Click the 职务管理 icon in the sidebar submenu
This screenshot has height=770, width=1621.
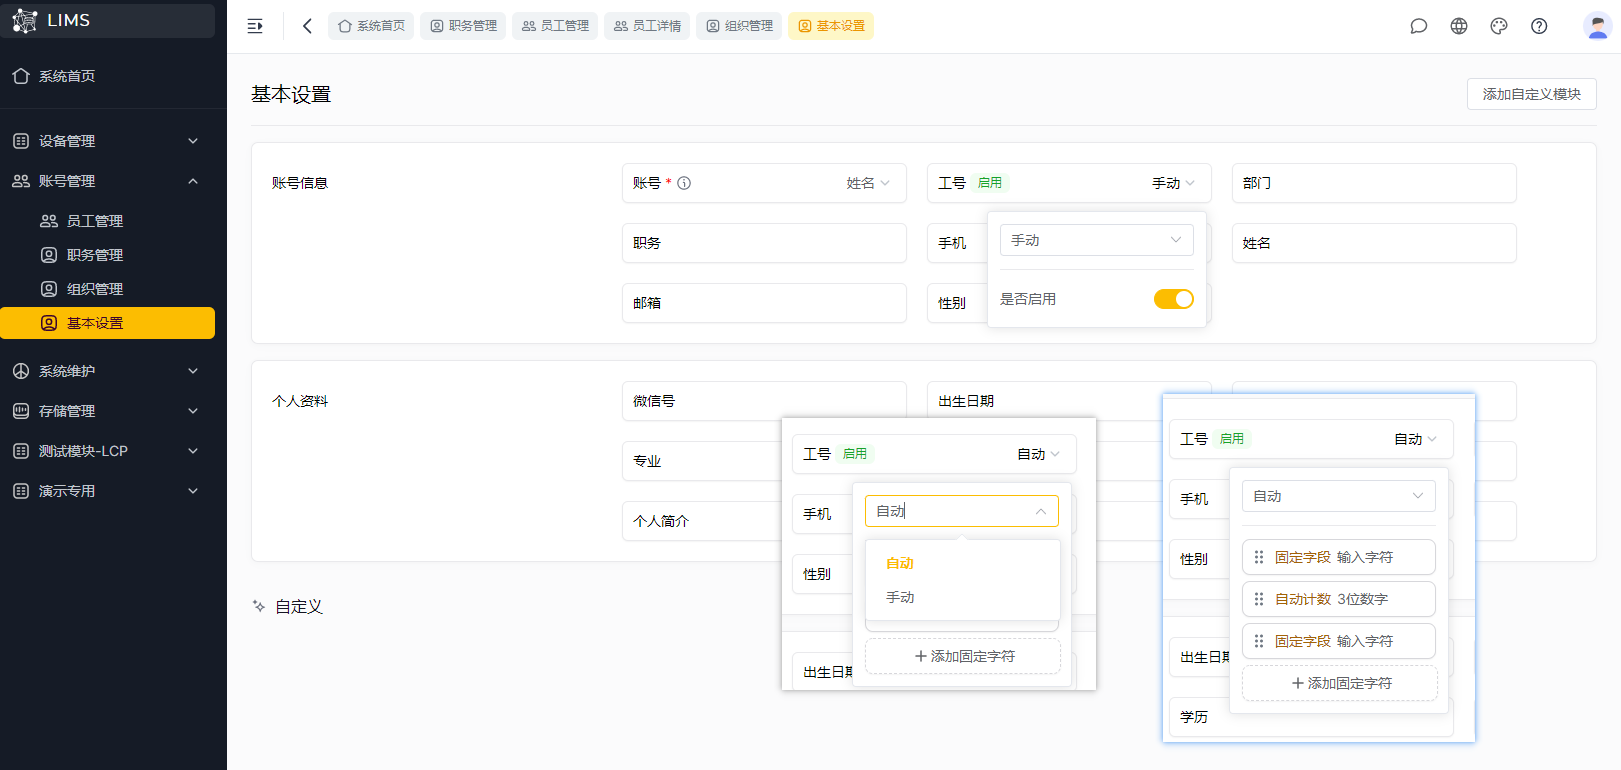pos(49,255)
